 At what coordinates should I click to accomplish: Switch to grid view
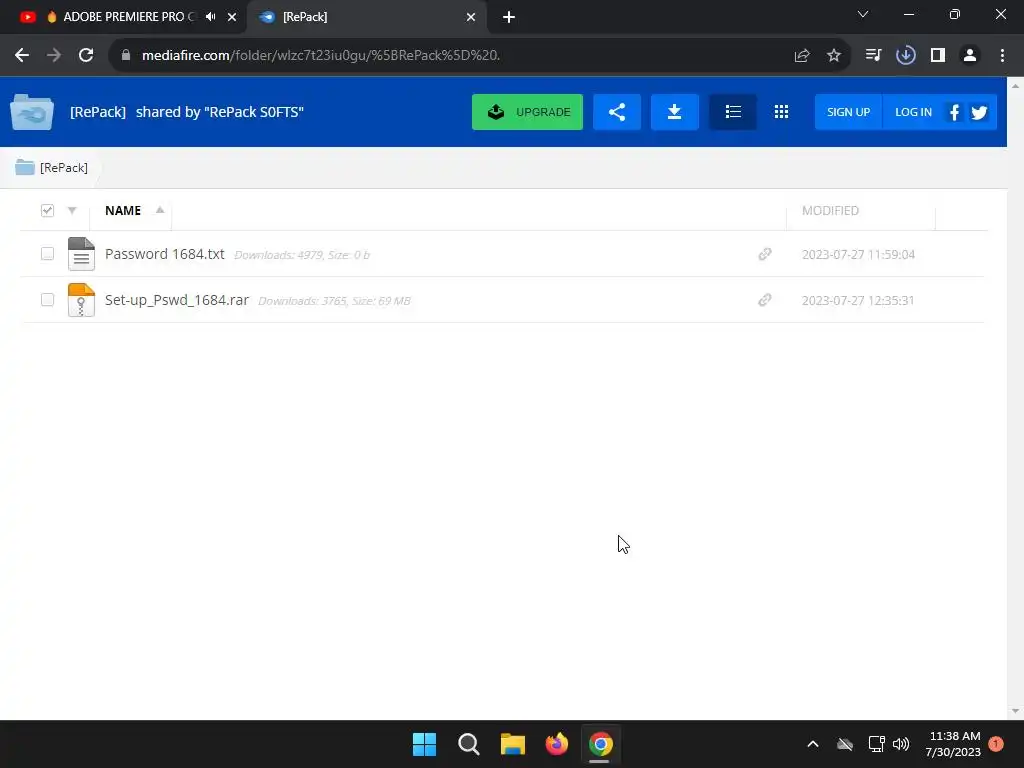tap(781, 112)
